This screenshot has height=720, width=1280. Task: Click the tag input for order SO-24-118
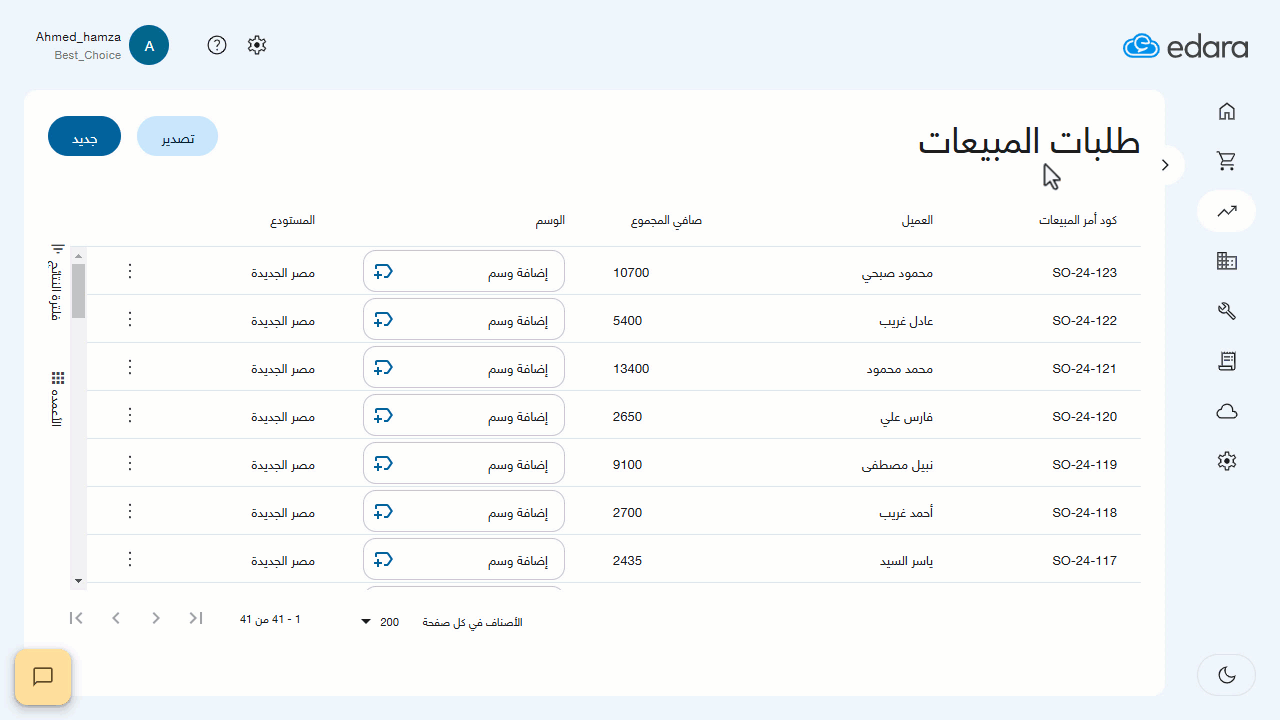[x=464, y=511]
